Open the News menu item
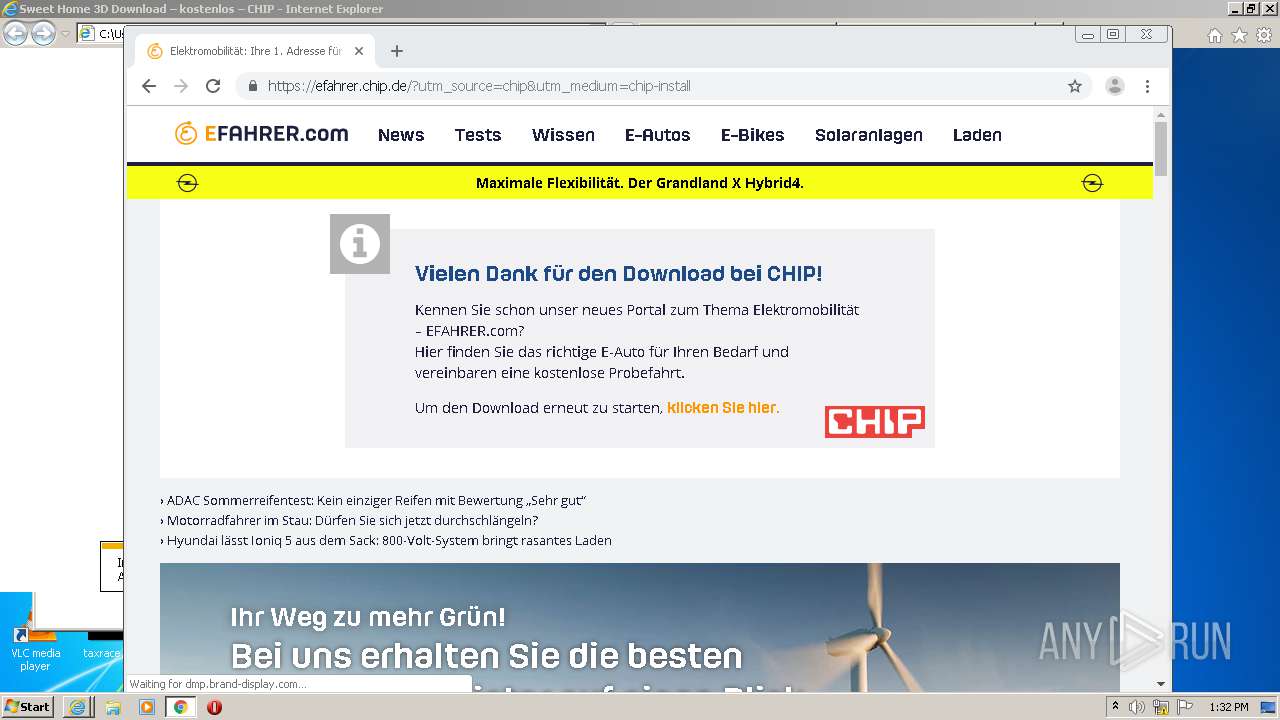Viewport: 1280px width, 720px height. [x=401, y=135]
